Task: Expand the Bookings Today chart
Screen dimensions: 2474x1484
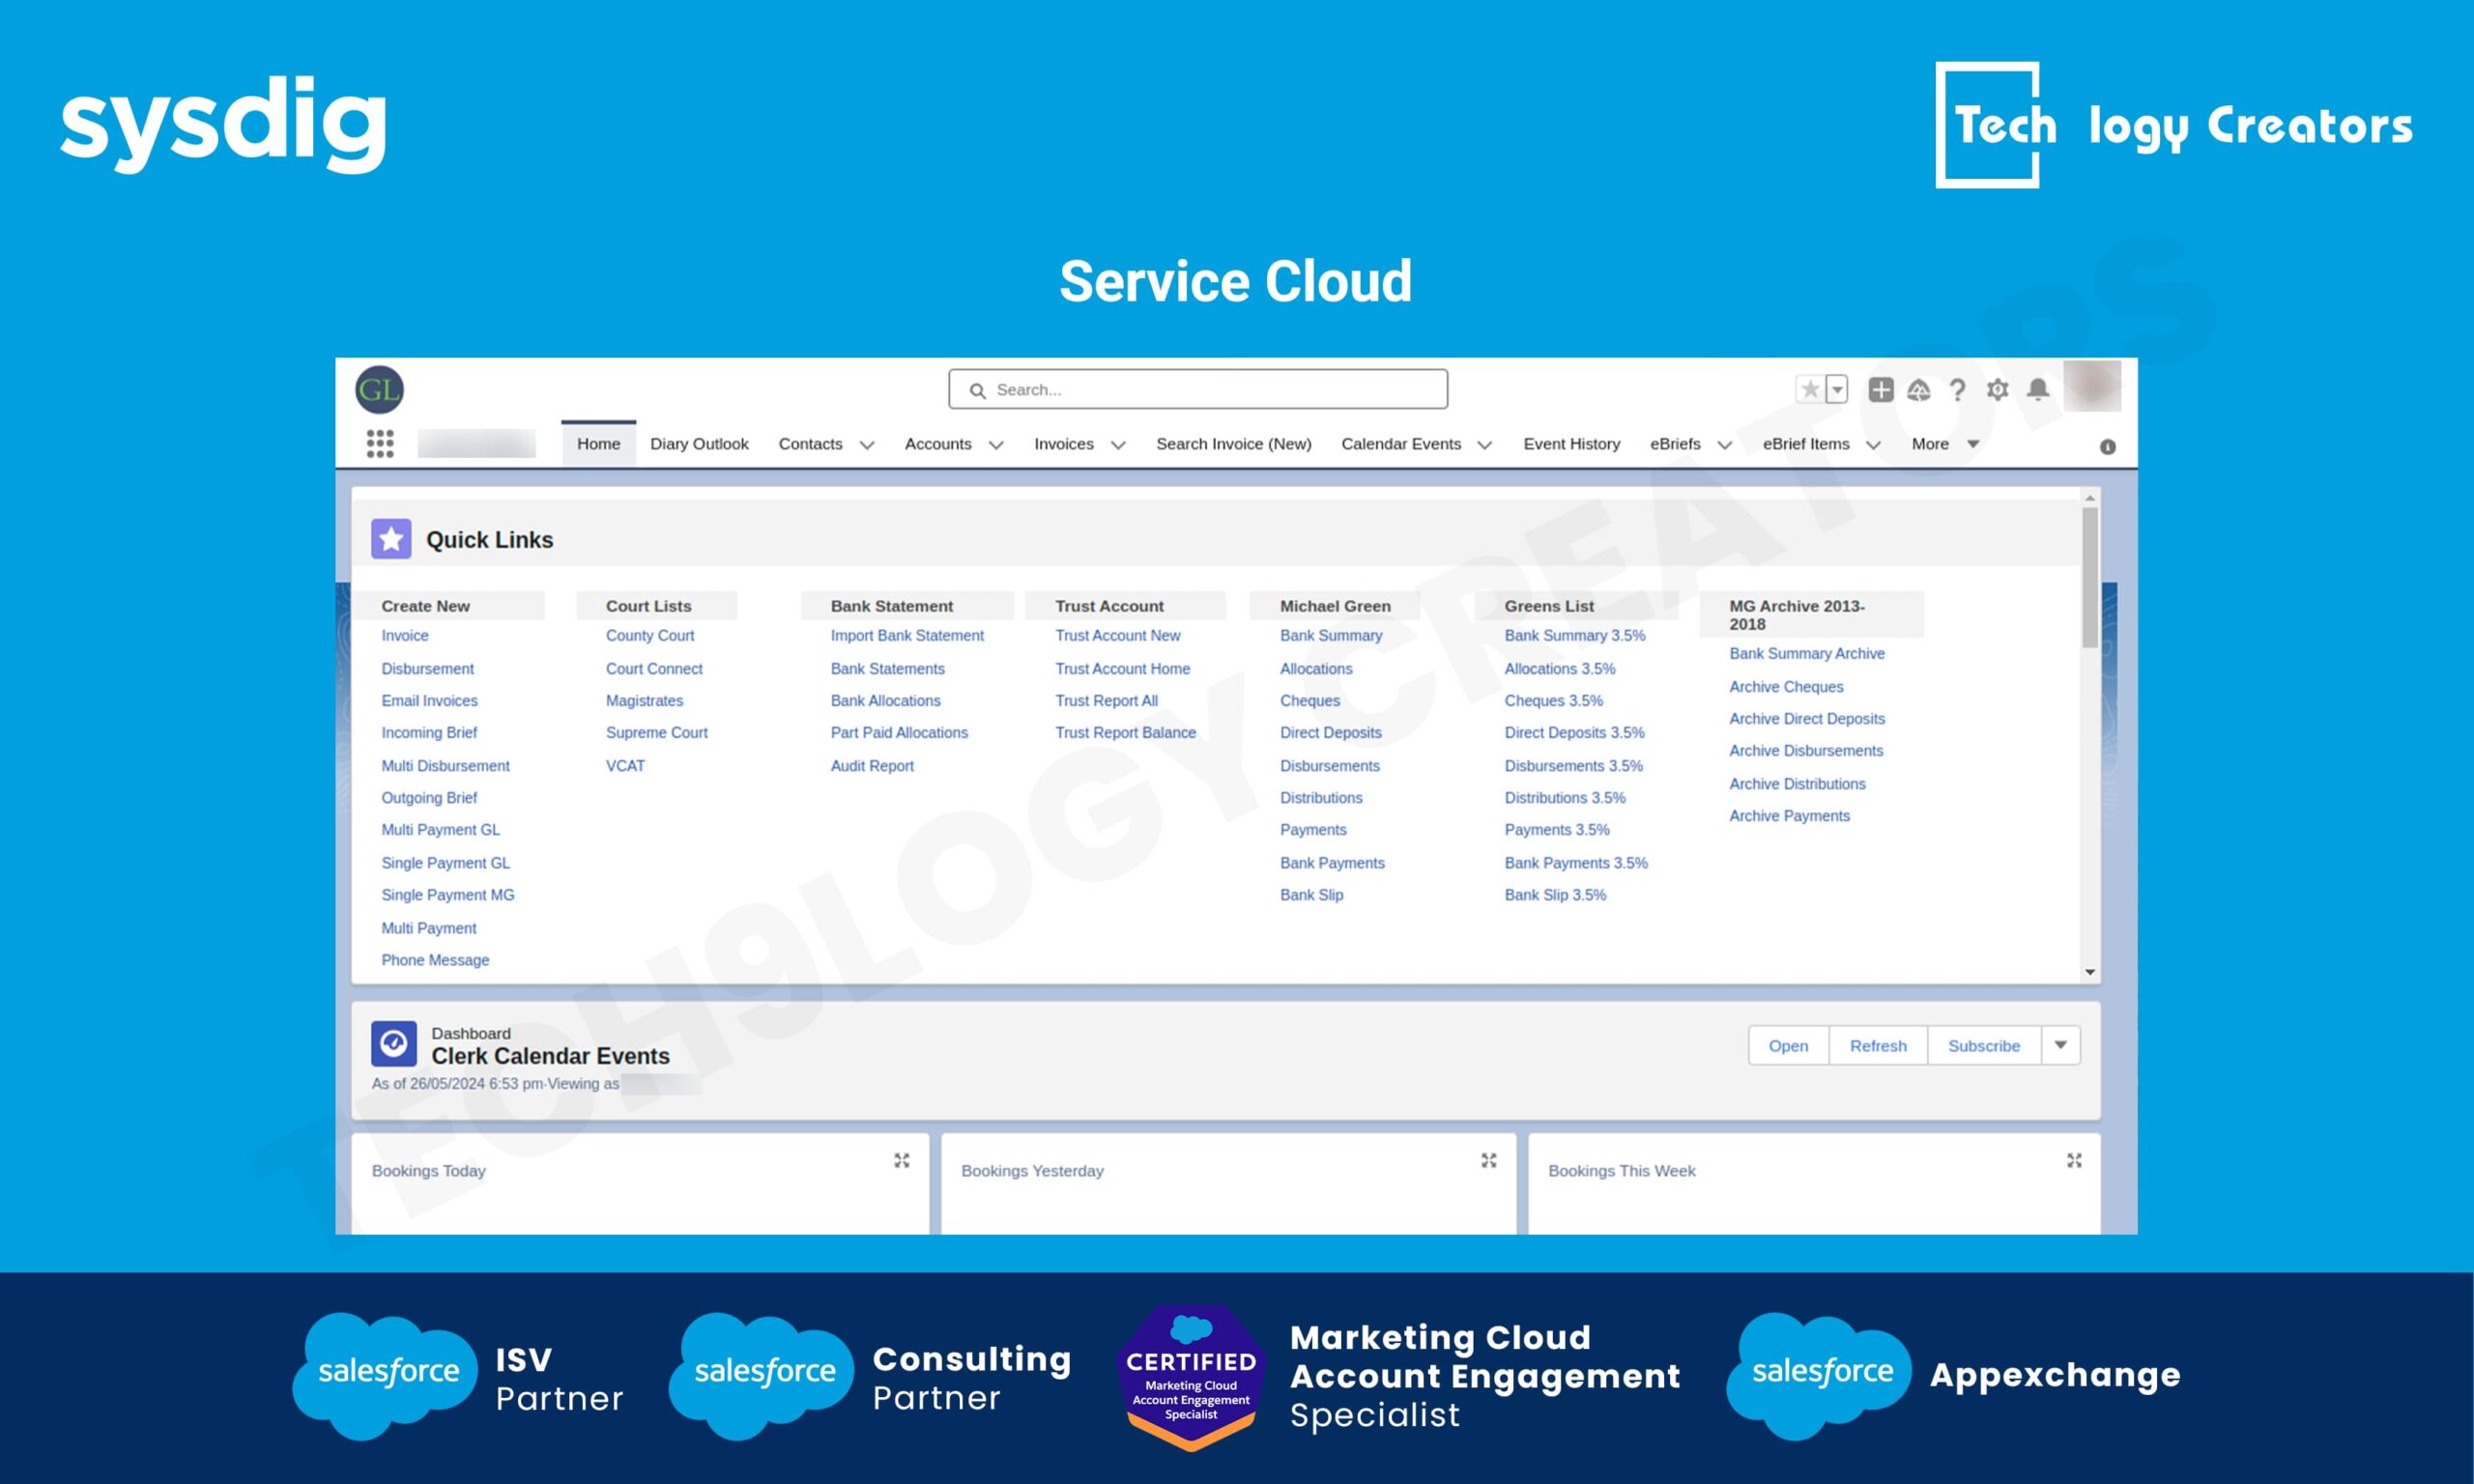Action: pyautogui.click(x=901, y=1160)
